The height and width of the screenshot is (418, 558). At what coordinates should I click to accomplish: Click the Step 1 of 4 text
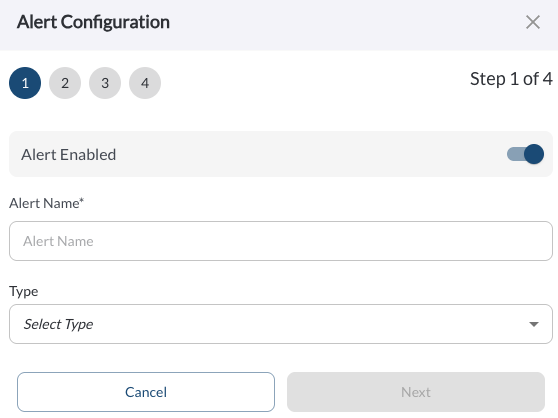(511, 79)
